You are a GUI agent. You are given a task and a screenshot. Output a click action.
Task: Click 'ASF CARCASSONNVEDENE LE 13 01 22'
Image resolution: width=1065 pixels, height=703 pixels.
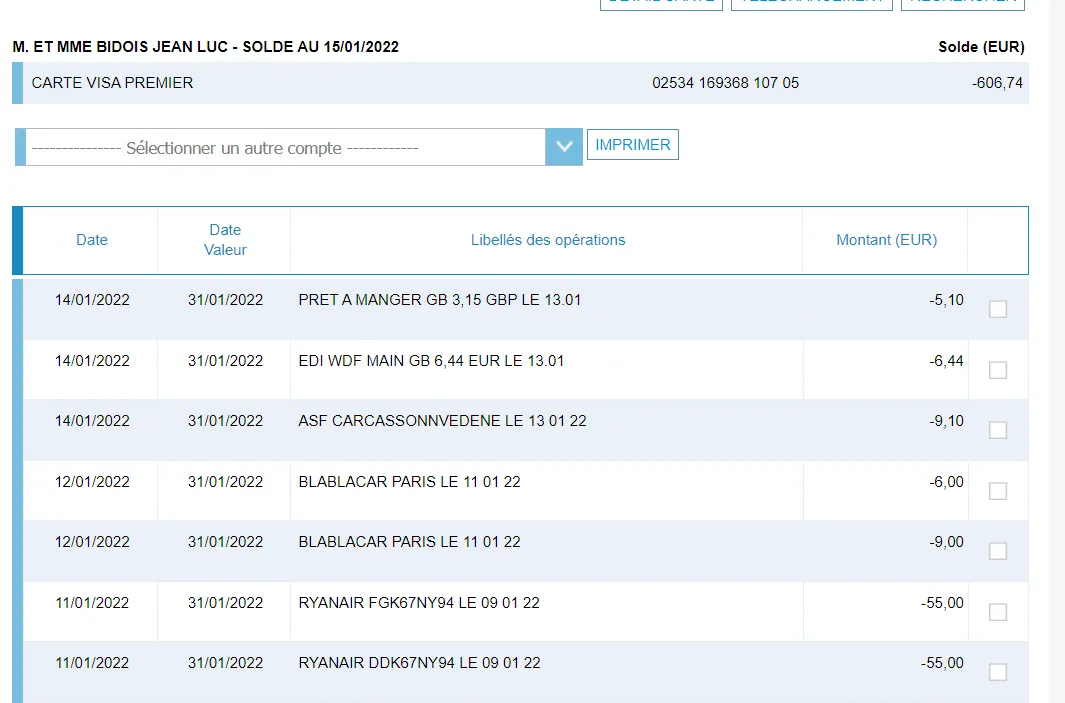coord(442,421)
